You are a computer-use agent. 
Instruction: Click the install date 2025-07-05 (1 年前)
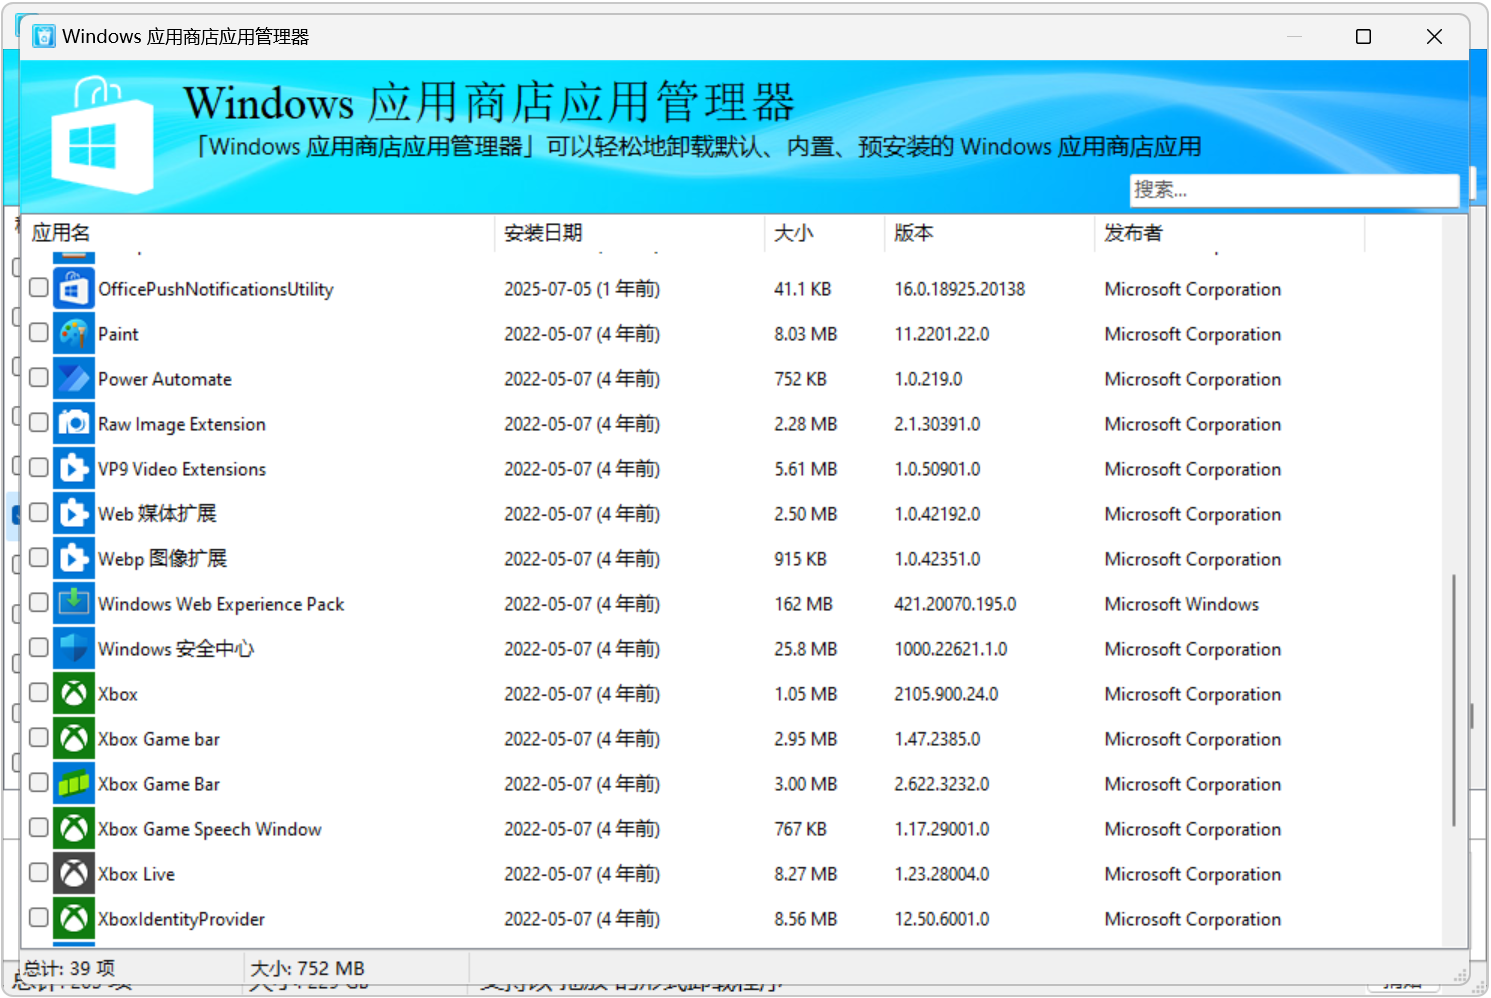coord(582,289)
